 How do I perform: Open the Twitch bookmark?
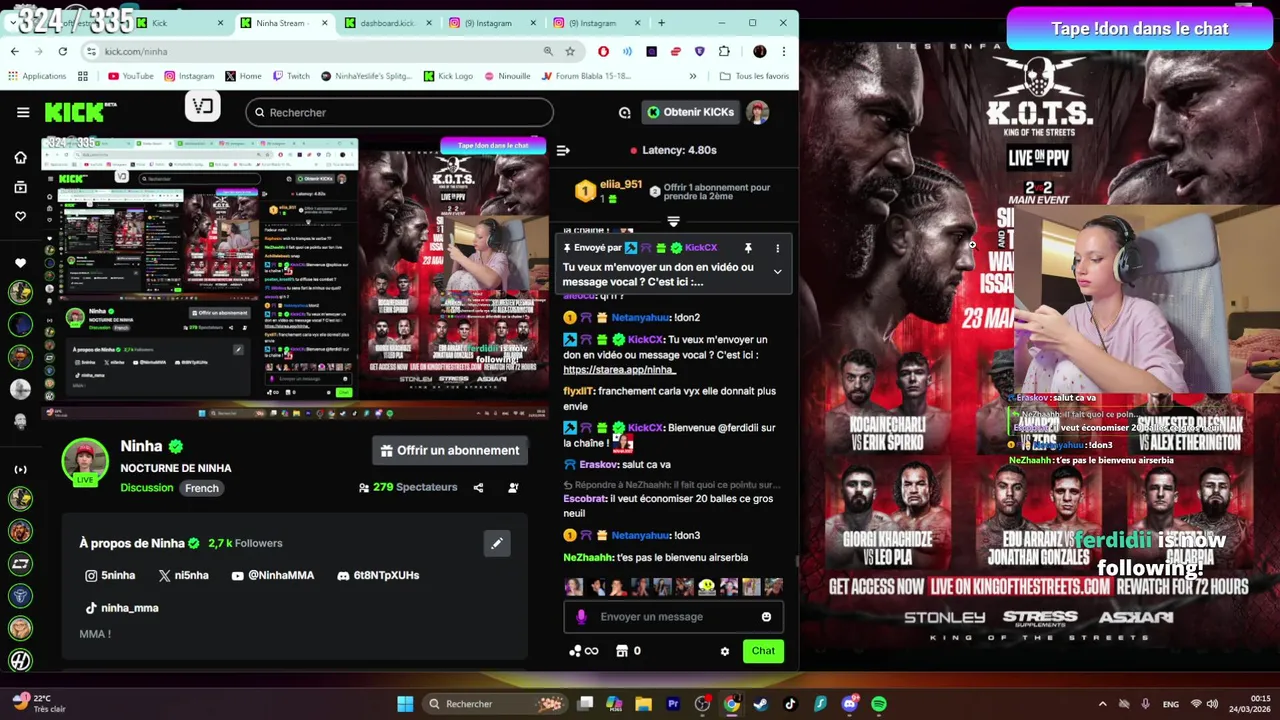coord(290,76)
